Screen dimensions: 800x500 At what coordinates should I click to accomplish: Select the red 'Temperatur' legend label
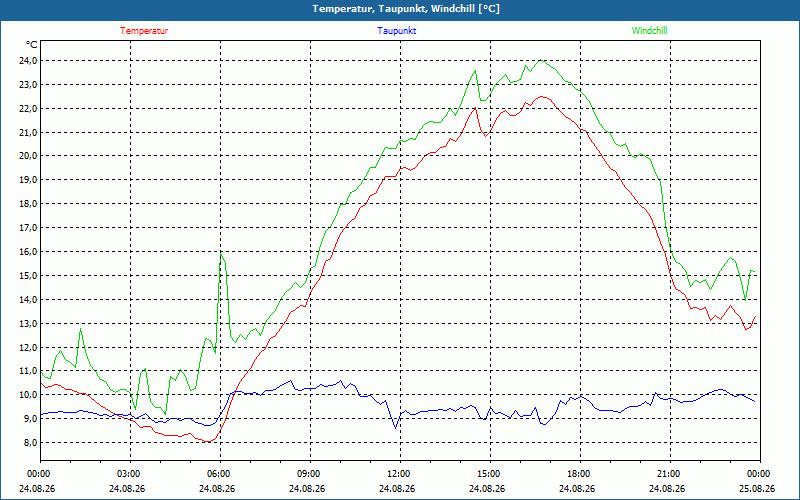coord(144,31)
